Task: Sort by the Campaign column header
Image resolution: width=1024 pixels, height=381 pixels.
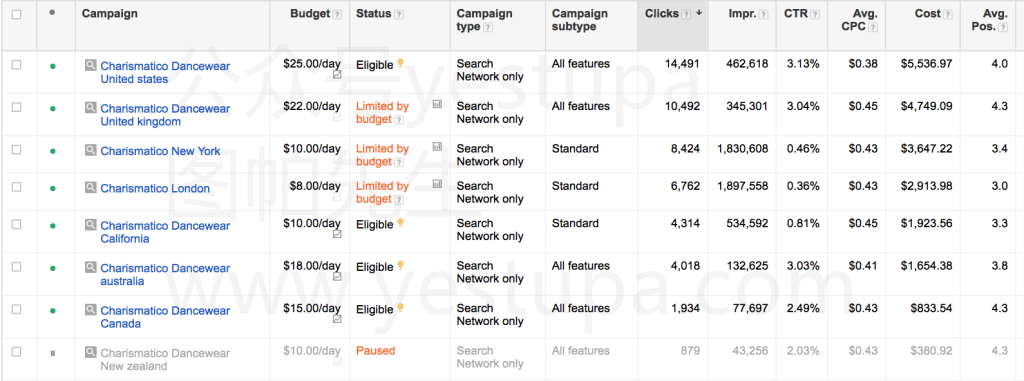Action: pyautogui.click(x=110, y=14)
